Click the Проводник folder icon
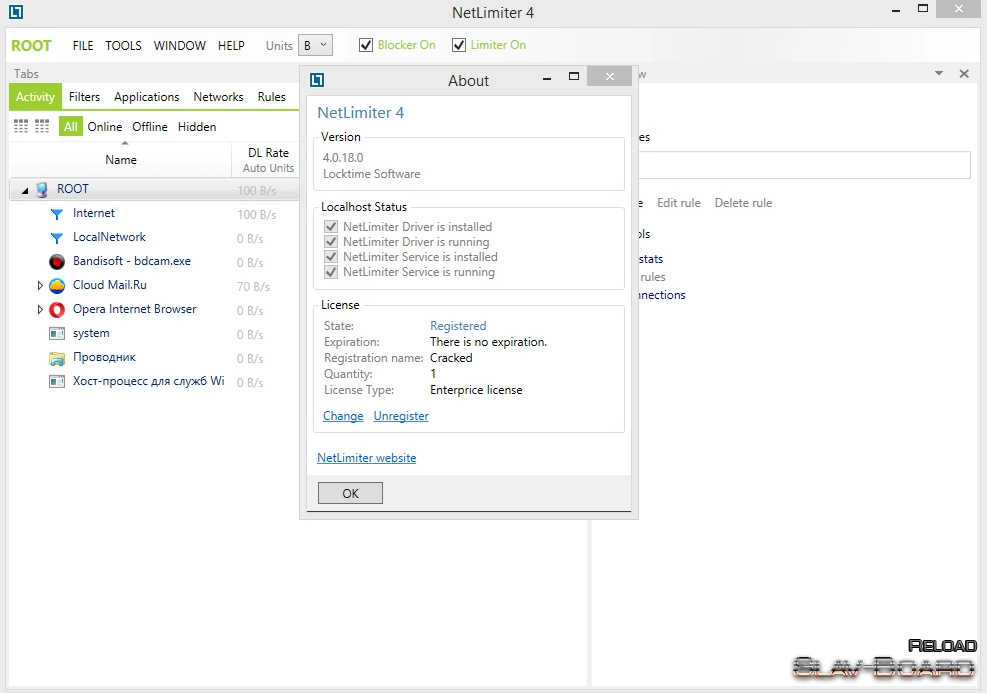987x693 pixels. [57, 358]
